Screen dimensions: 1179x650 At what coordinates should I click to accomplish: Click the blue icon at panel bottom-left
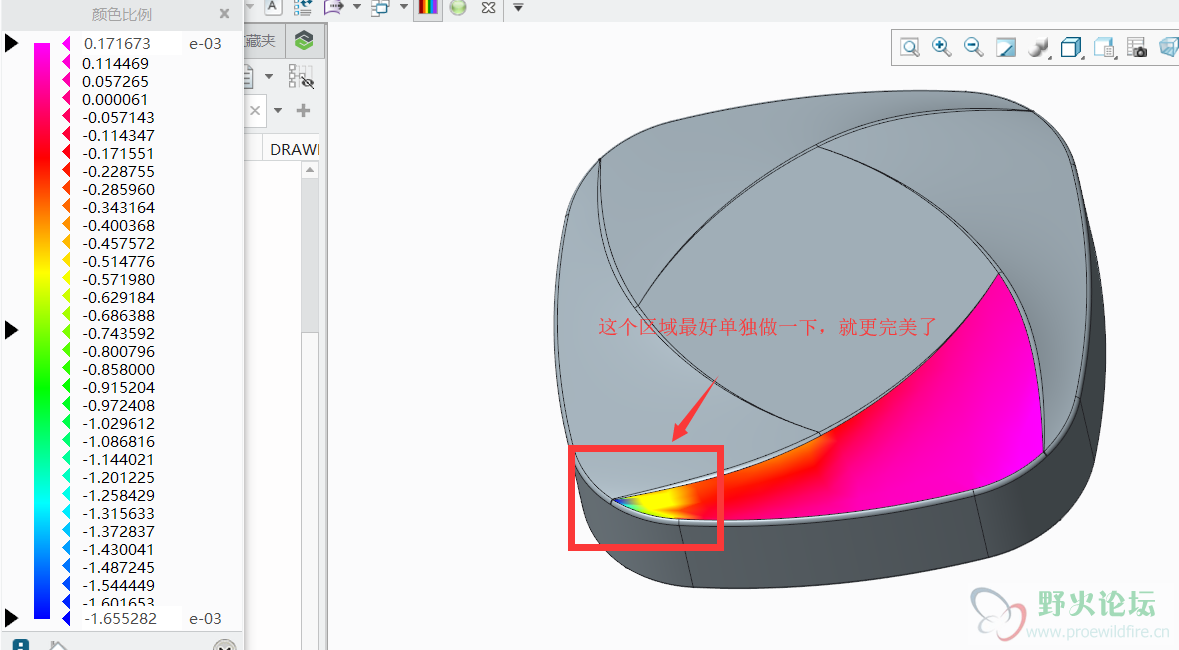click(21, 645)
